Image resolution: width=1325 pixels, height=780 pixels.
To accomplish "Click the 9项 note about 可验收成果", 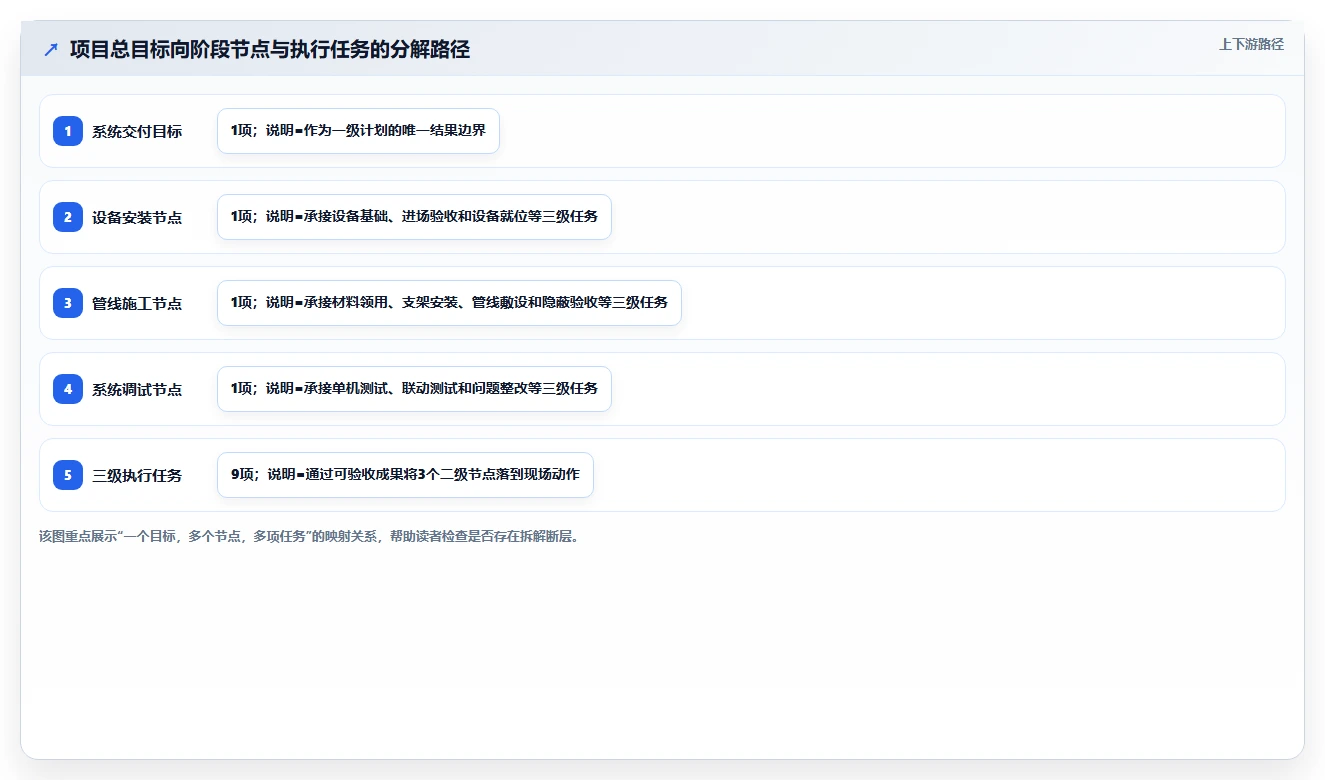I will 405,475.
